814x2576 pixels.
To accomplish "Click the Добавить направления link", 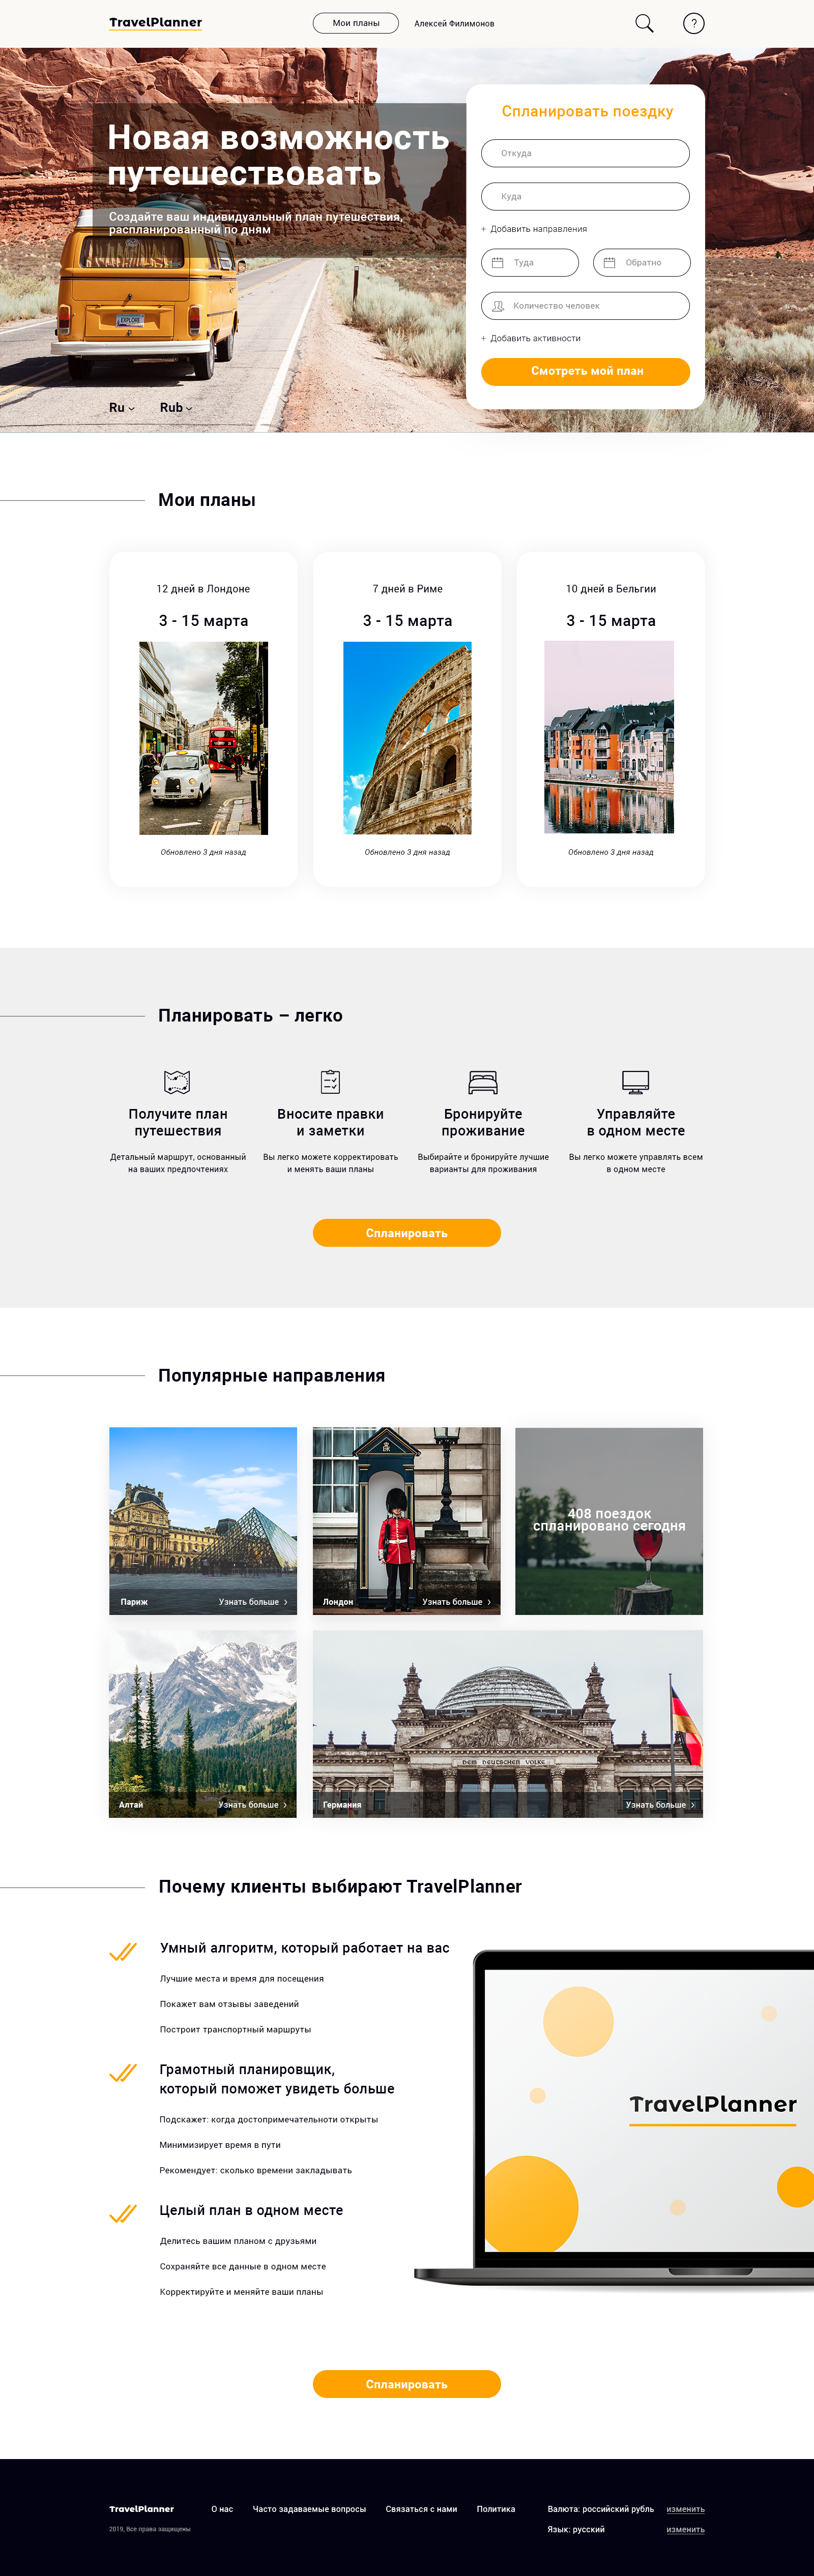I will click(x=538, y=229).
